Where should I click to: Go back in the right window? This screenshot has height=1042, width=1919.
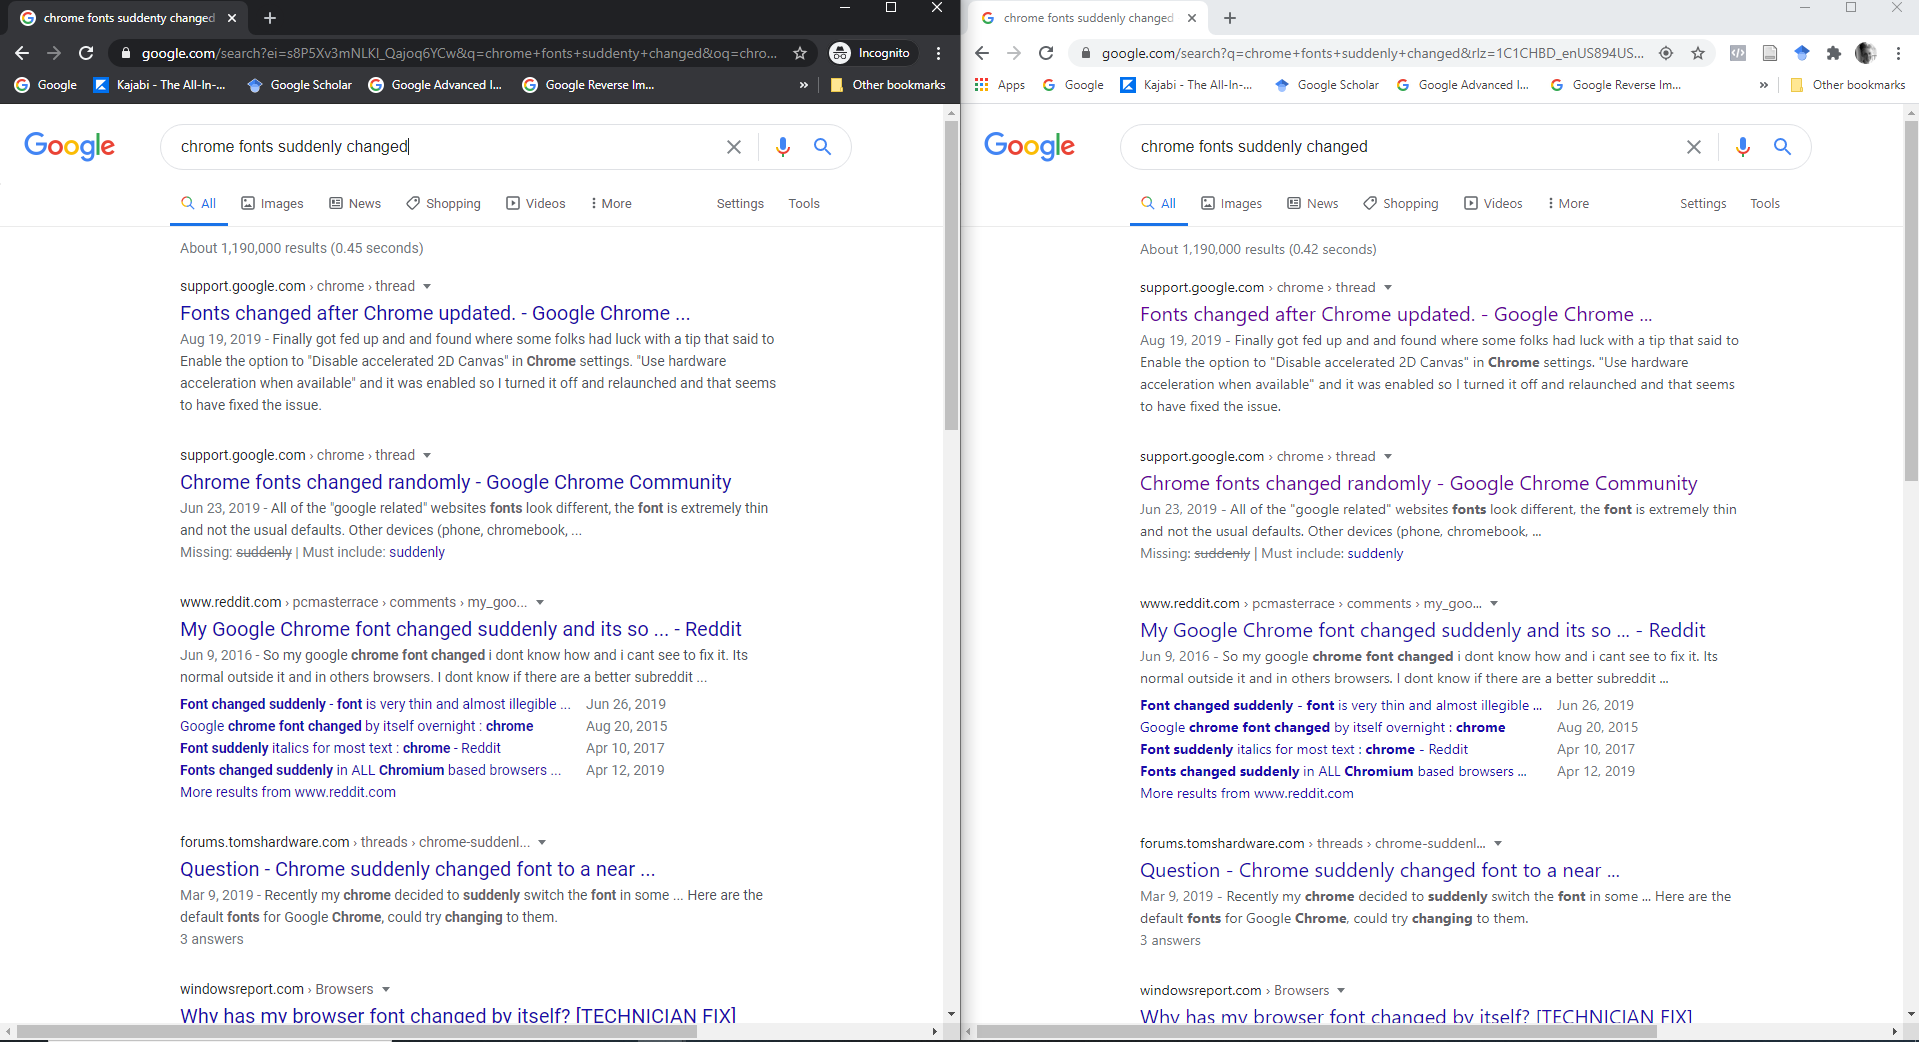click(x=982, y=53)
